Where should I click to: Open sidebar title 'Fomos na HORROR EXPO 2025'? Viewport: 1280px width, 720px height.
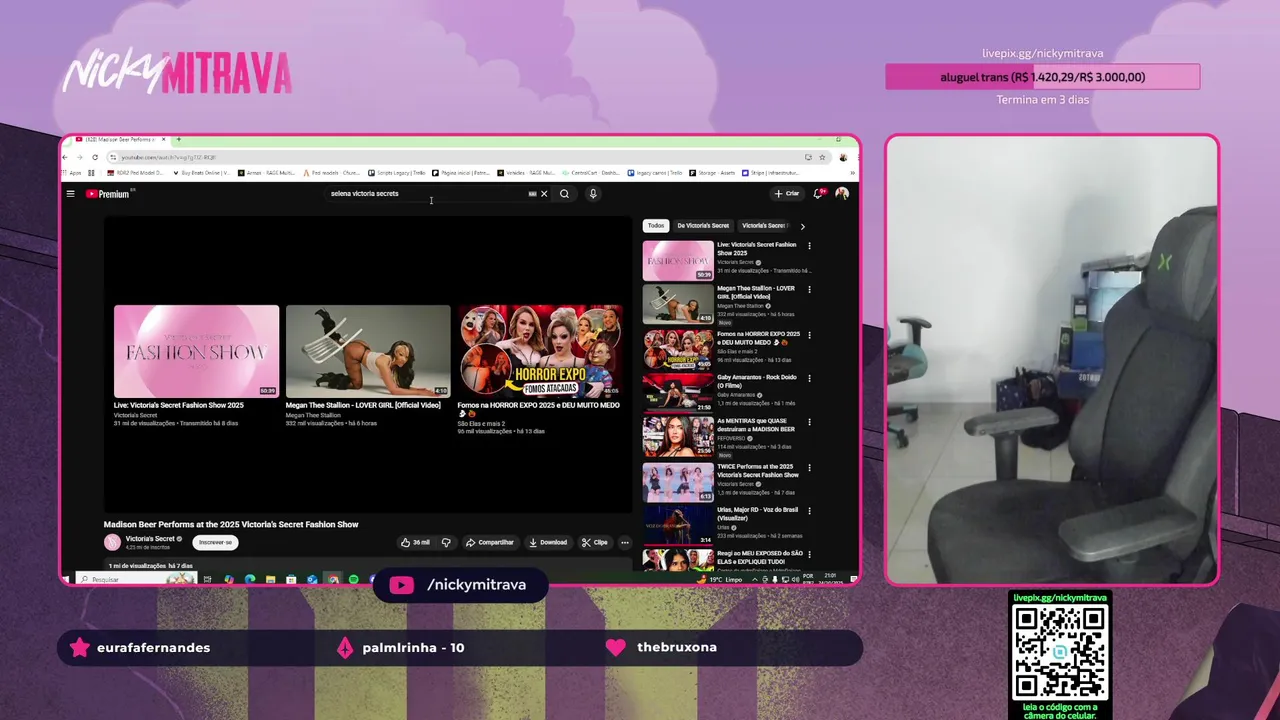[758, 338]
